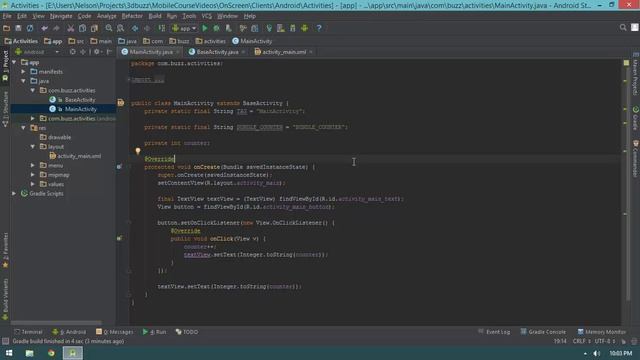Collapse the java folder
This screenshot has height=360, width=640.
point(24,81)
